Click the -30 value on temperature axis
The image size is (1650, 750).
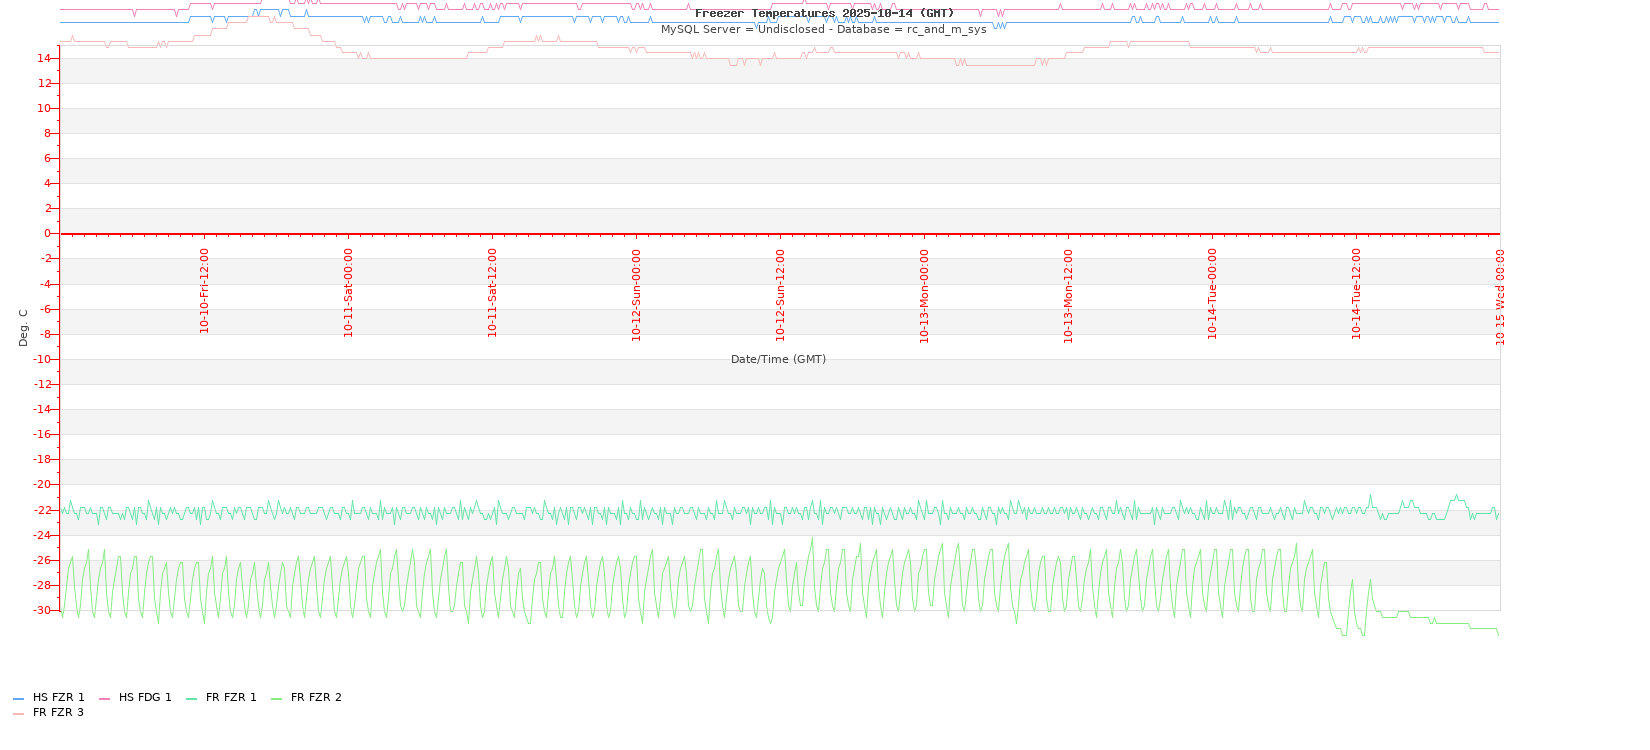(41, 611)
